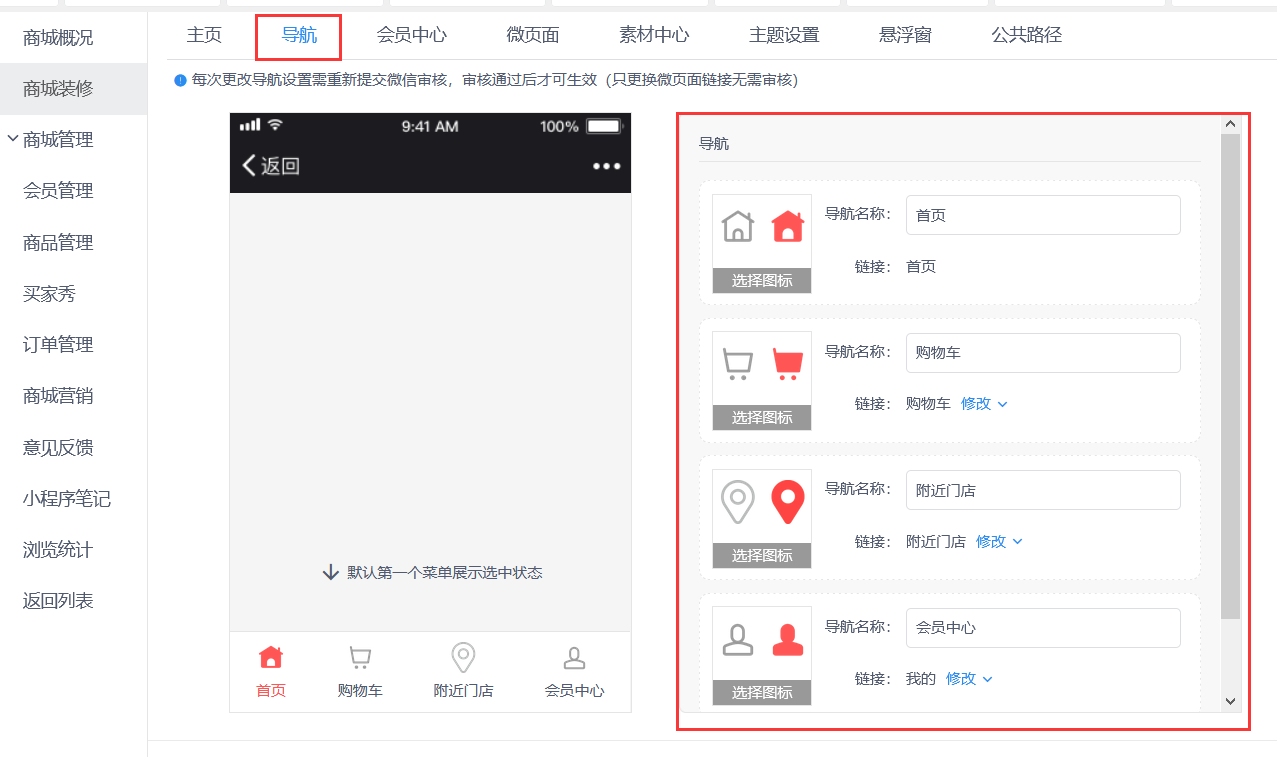Tap 附近门店 pin icon in preview bottom bar
This screenshot has width=1277, height=757.
pos(463,658)
